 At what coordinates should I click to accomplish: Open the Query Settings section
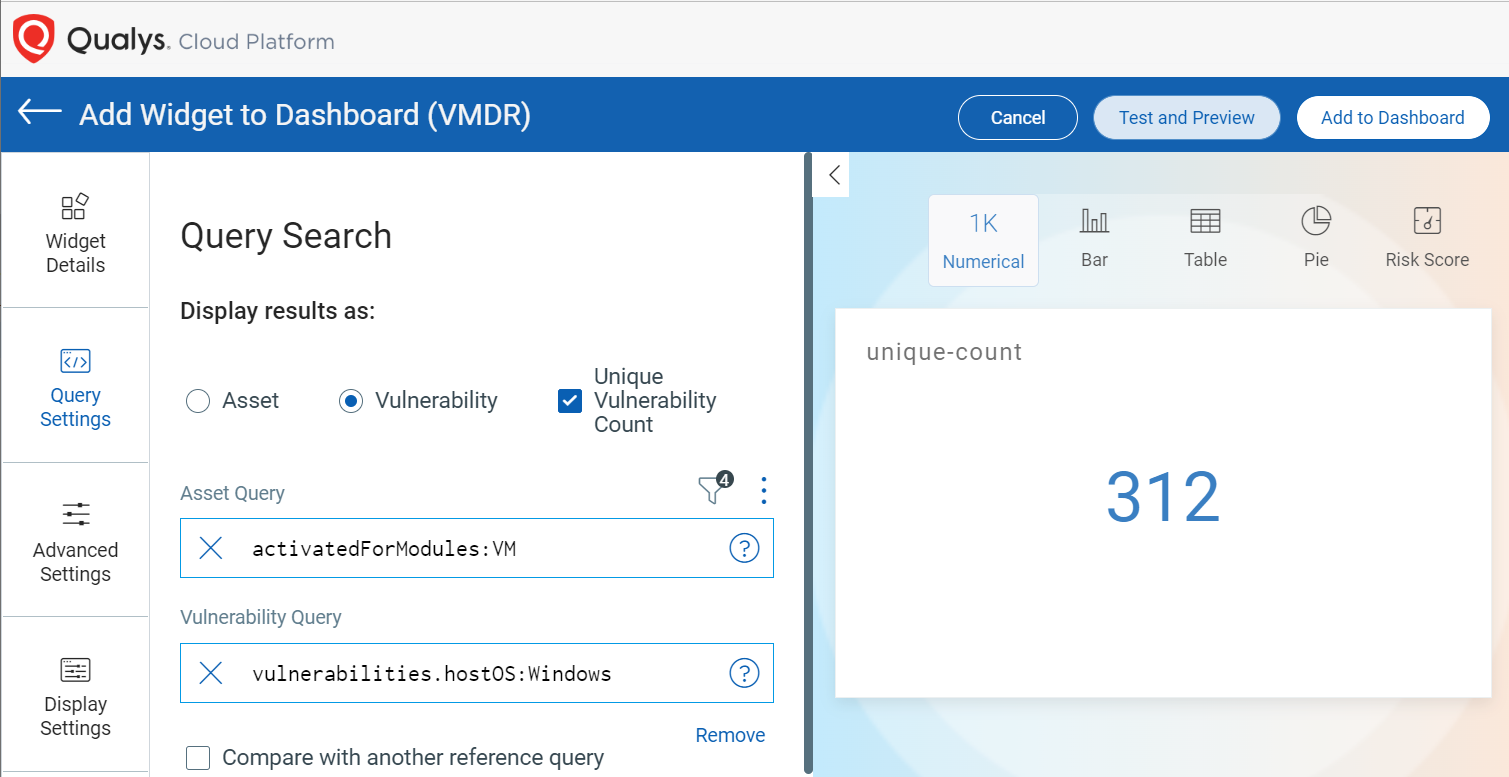[75, 386]
